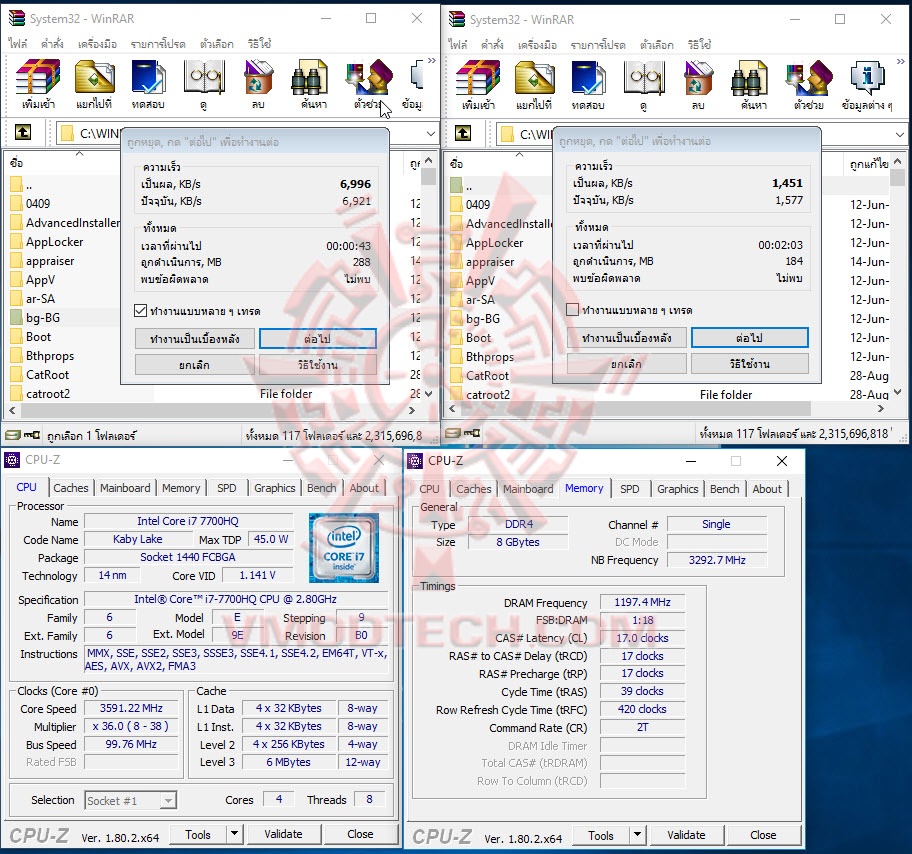Click Add icon in left WinRAR toolbar

38,77
